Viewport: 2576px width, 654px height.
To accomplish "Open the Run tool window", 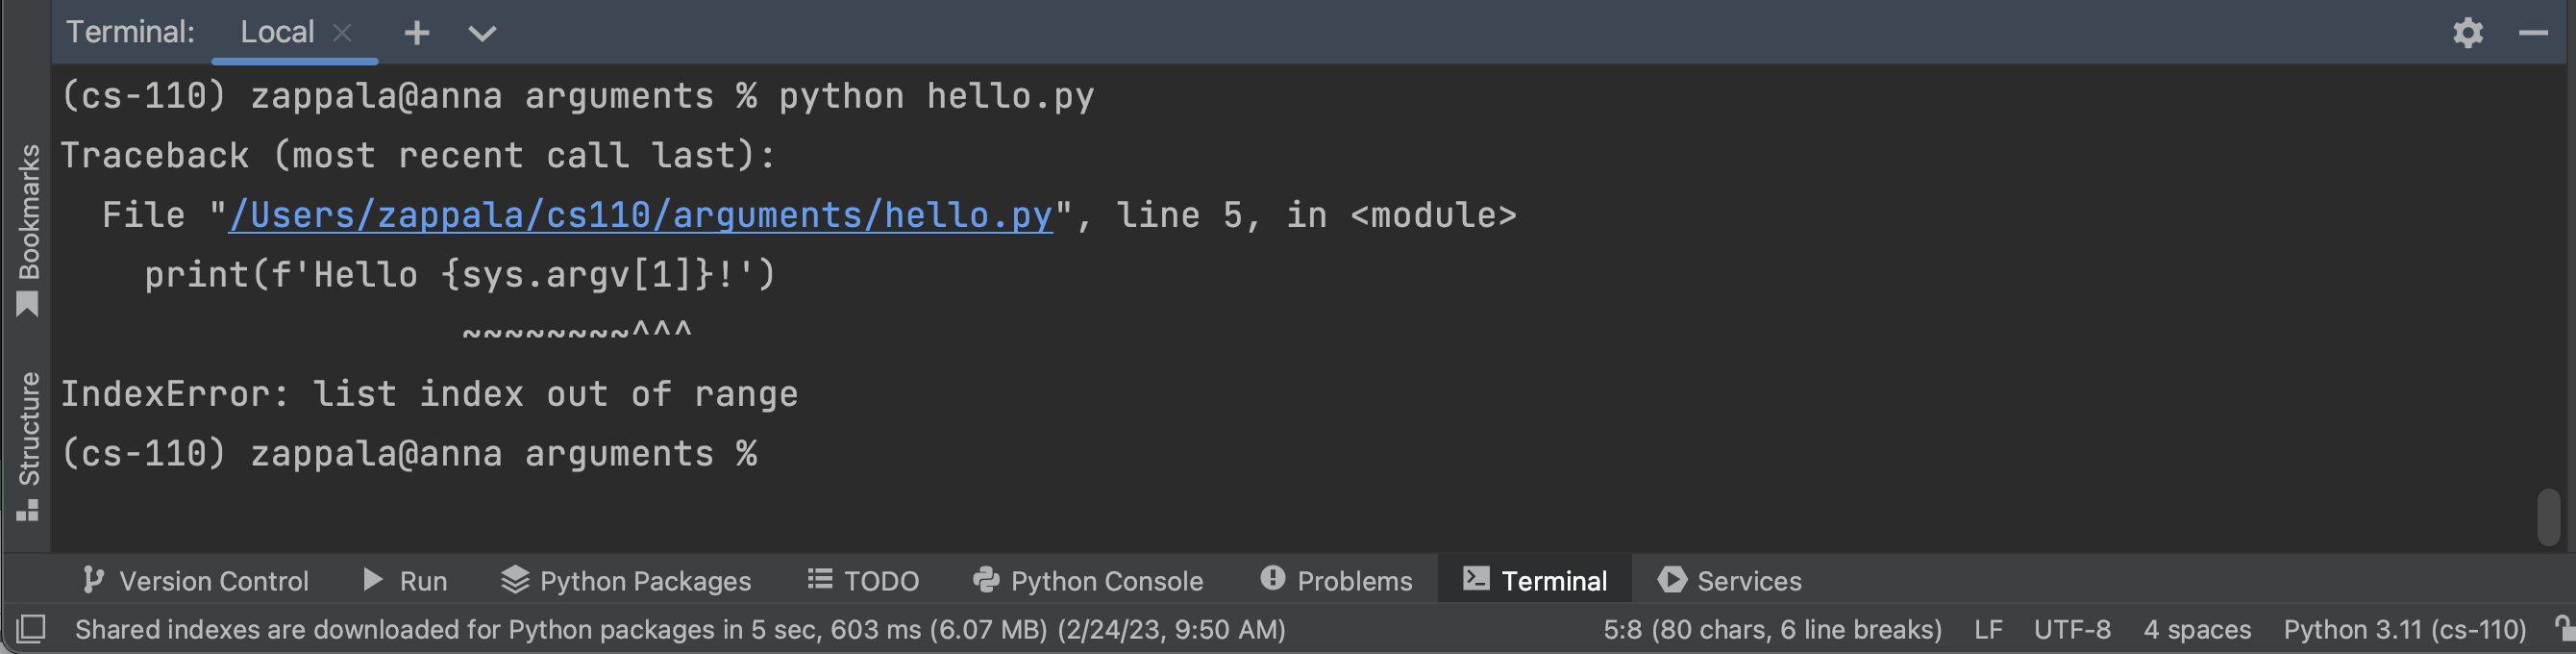I will [x=404, y=580].
